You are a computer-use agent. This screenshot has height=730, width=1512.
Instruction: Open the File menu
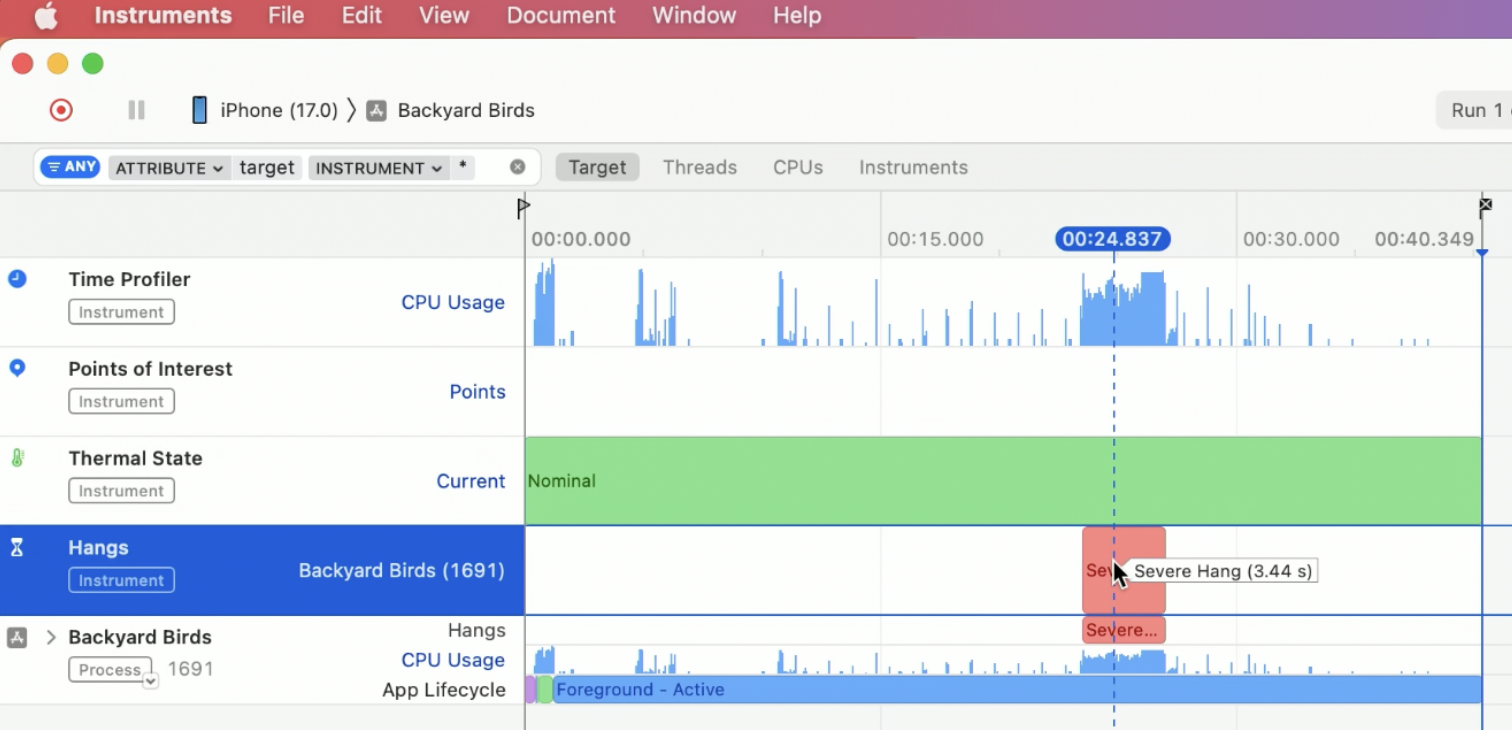coord(286,16)
